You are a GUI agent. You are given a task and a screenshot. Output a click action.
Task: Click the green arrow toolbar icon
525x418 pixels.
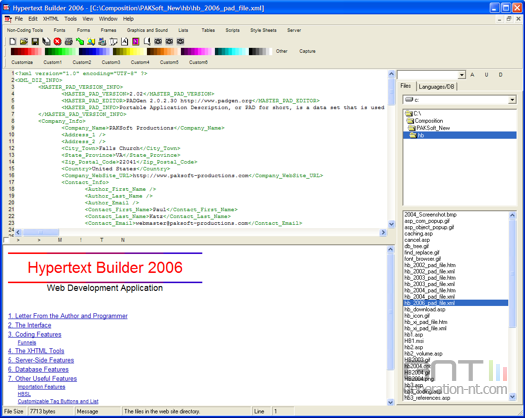(80, 42)
